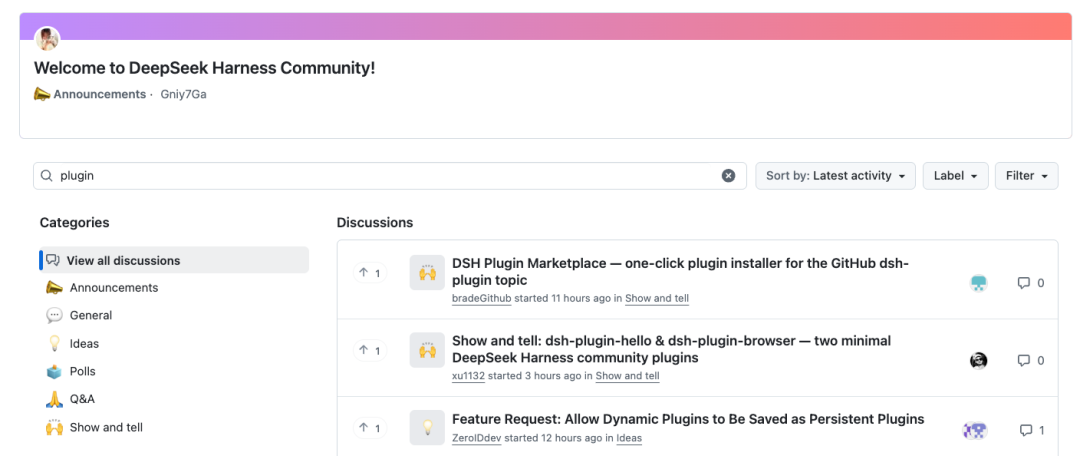Click participant avatar on Feature Request row
The image size is (1080, 456).
975,431
